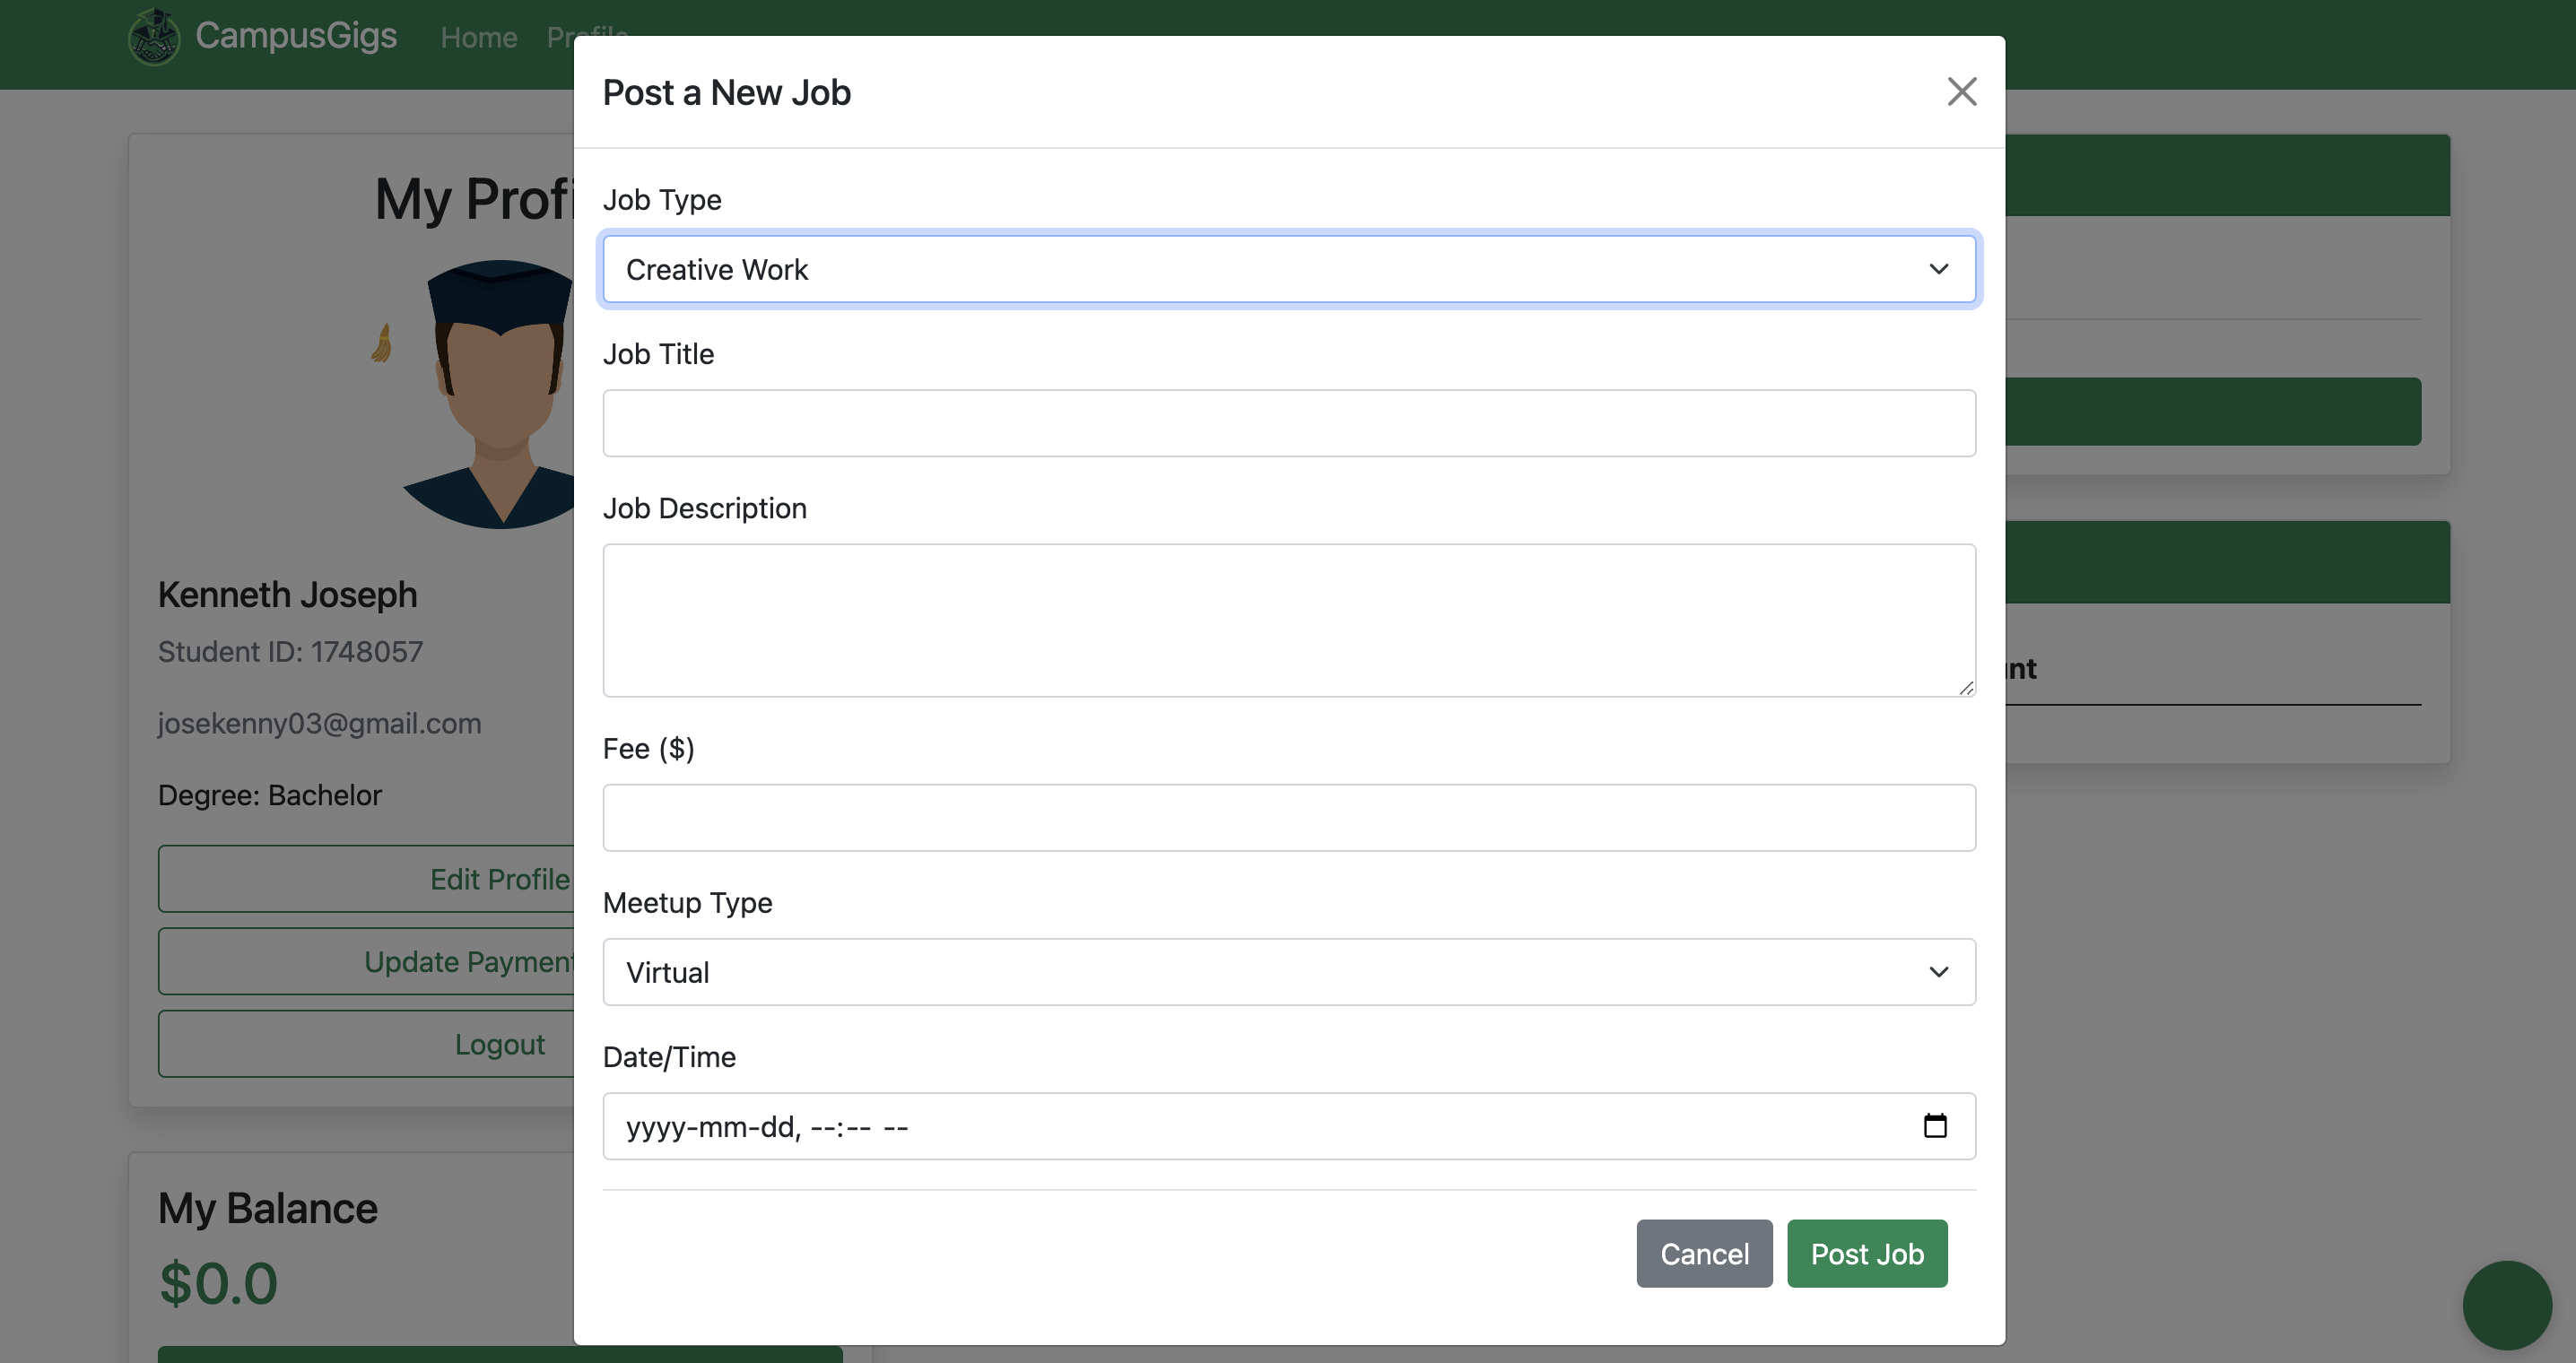Image resolution: width=2576 pixels, height=1363 pixels.
Task: Open the calendar picker in Date/Time field
Action: pyautogui.click(x=1935, y=1126)
